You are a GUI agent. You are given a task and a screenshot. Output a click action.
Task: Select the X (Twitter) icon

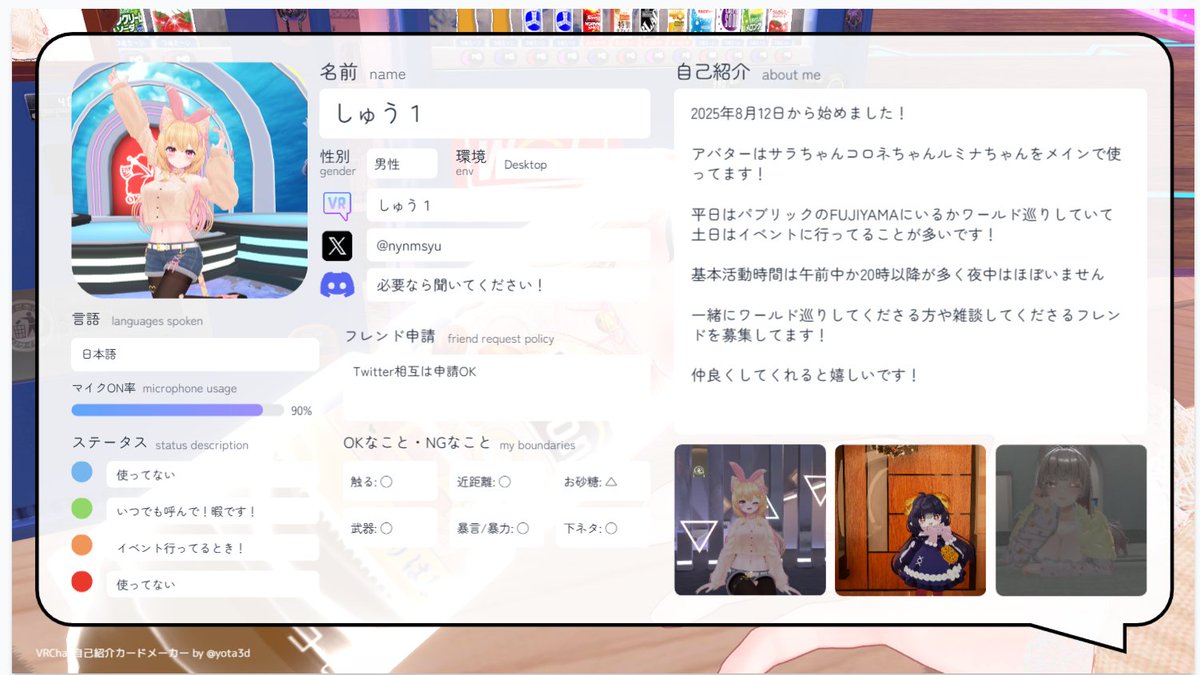pos(337,245)
